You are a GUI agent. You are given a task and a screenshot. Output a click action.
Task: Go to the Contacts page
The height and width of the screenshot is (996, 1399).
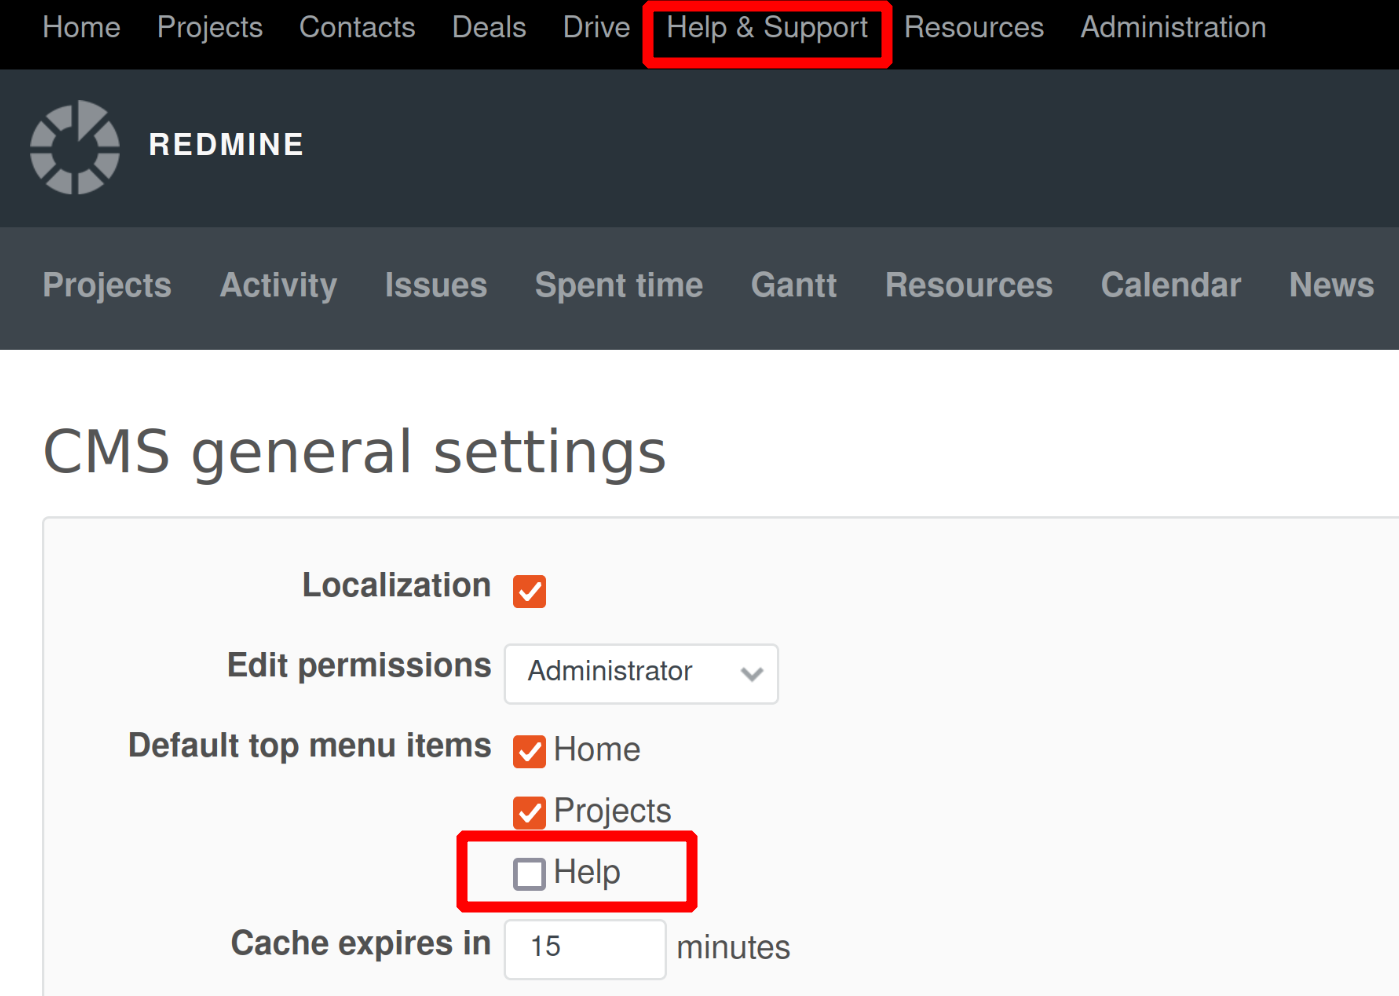tap(357, 28)
